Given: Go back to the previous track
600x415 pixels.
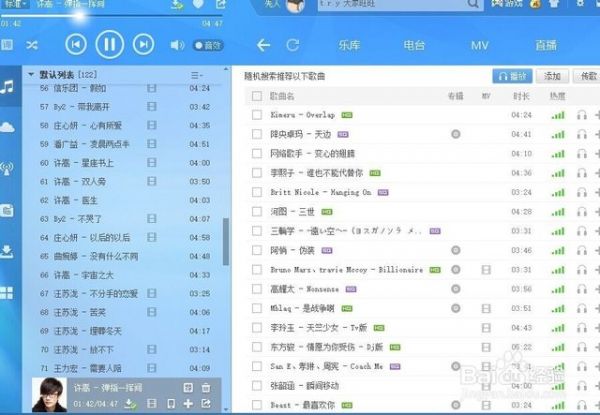Looking at the screenshot, I should (x=76, y=44).
